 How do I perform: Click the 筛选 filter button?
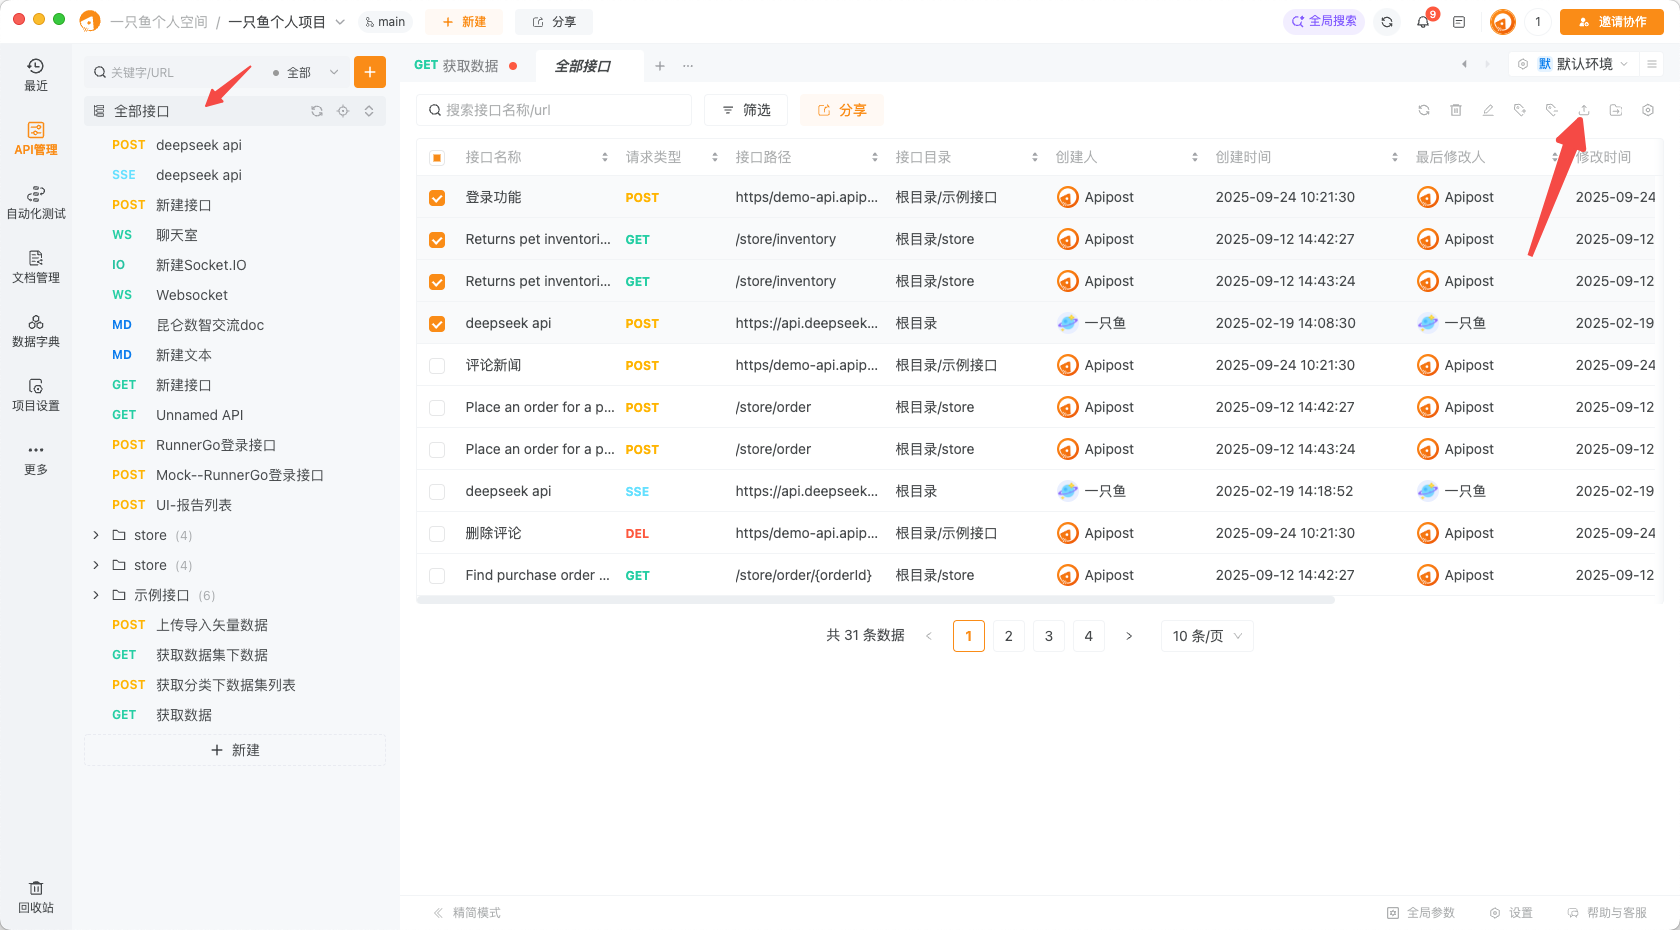click(746, 110)
